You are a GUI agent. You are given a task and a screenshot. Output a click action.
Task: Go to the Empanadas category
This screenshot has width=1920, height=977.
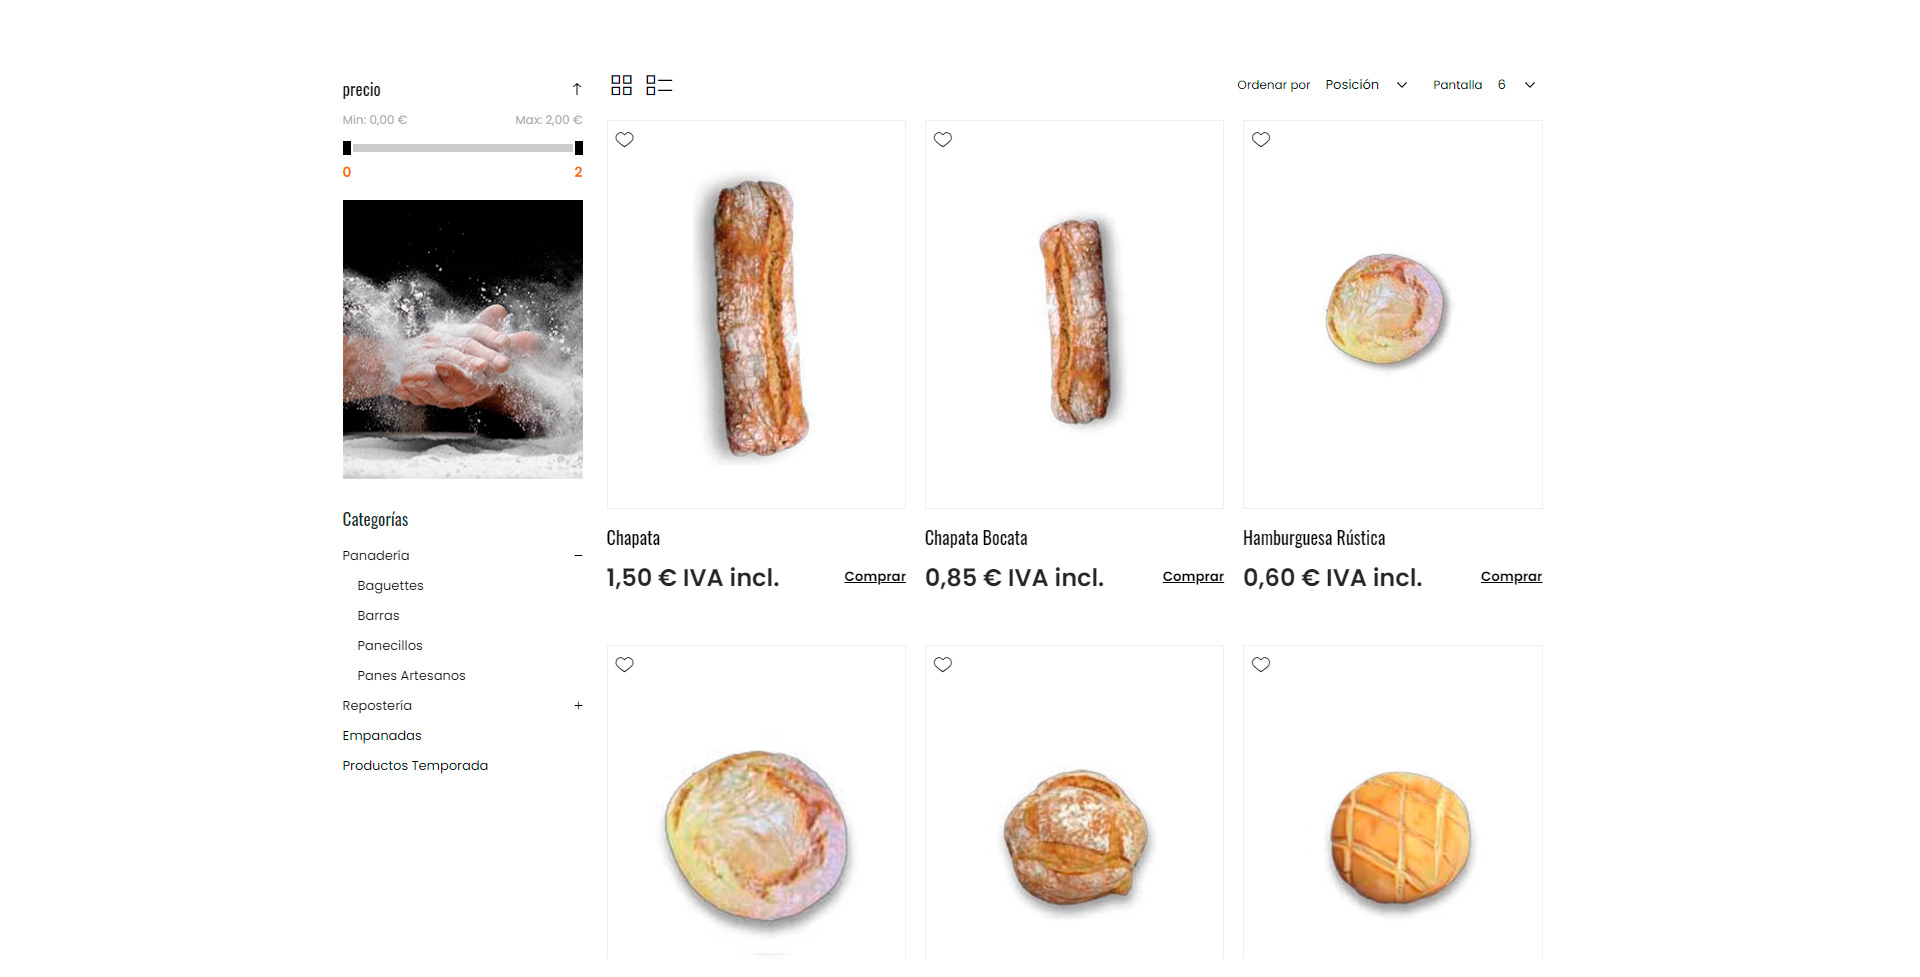(x=382, y=735)
